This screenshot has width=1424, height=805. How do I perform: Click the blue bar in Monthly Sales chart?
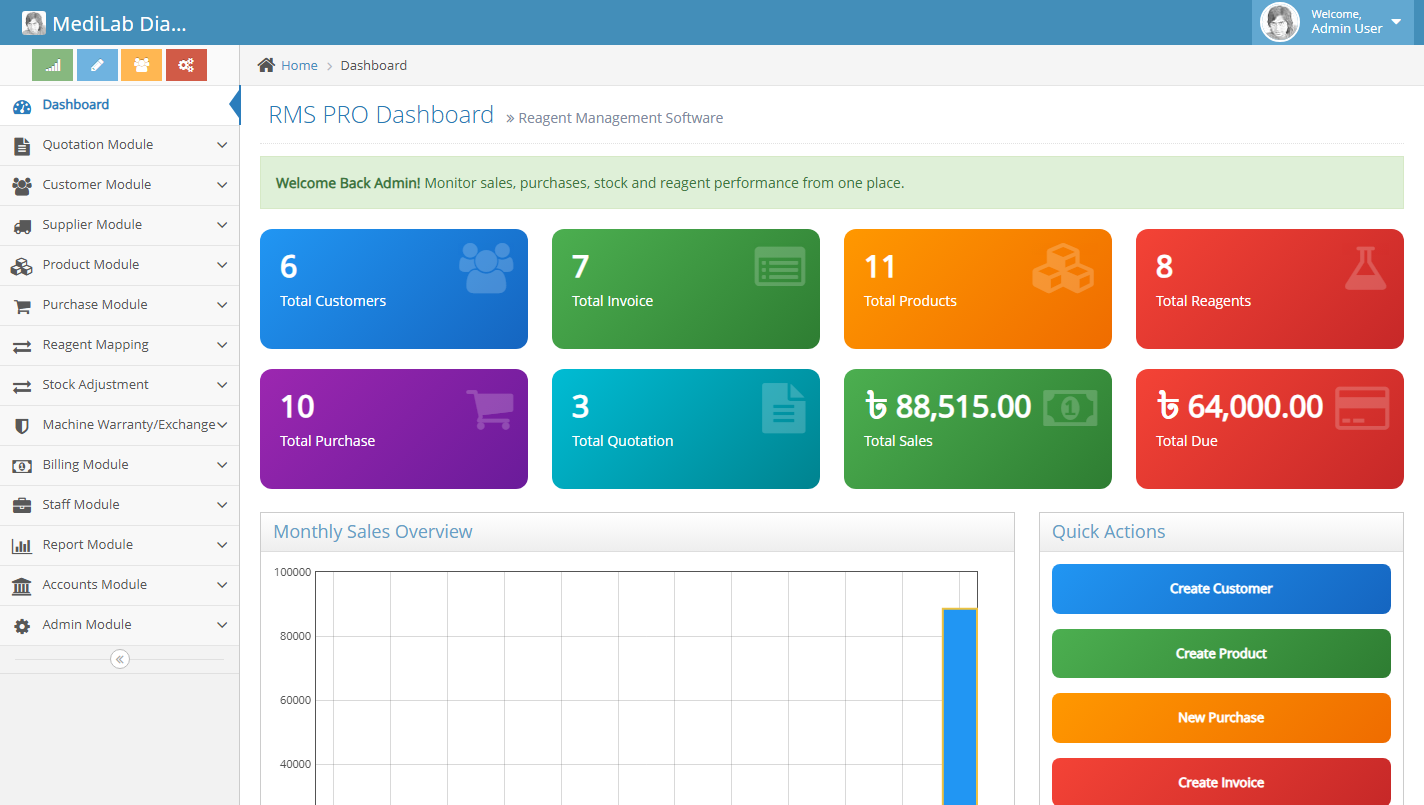(960, 706)
